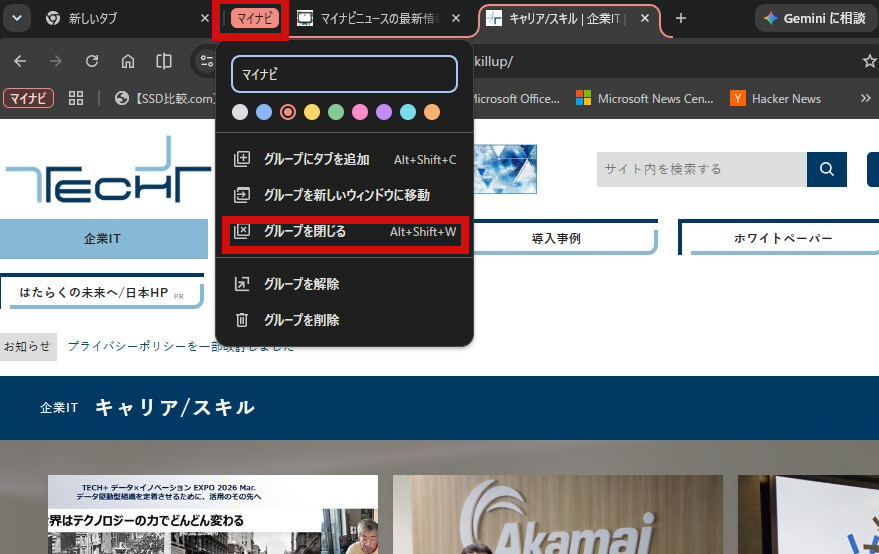Choose the orange group color

432,112
